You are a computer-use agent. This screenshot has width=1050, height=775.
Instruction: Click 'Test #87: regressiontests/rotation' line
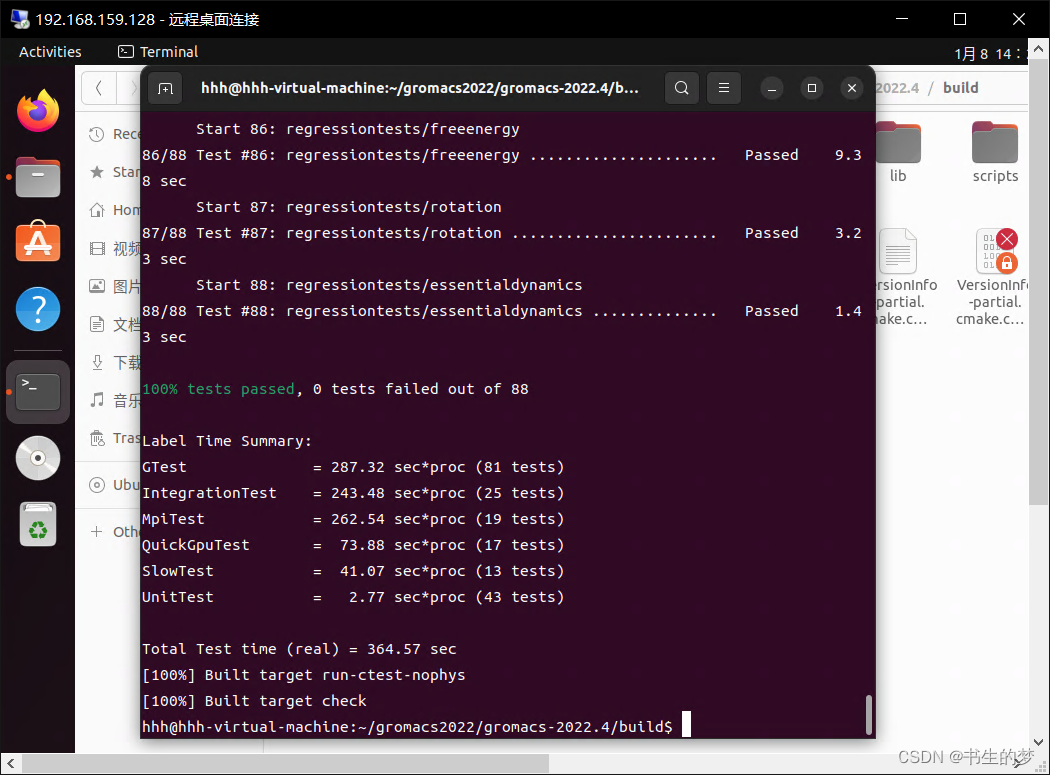(x=502, y=233)
